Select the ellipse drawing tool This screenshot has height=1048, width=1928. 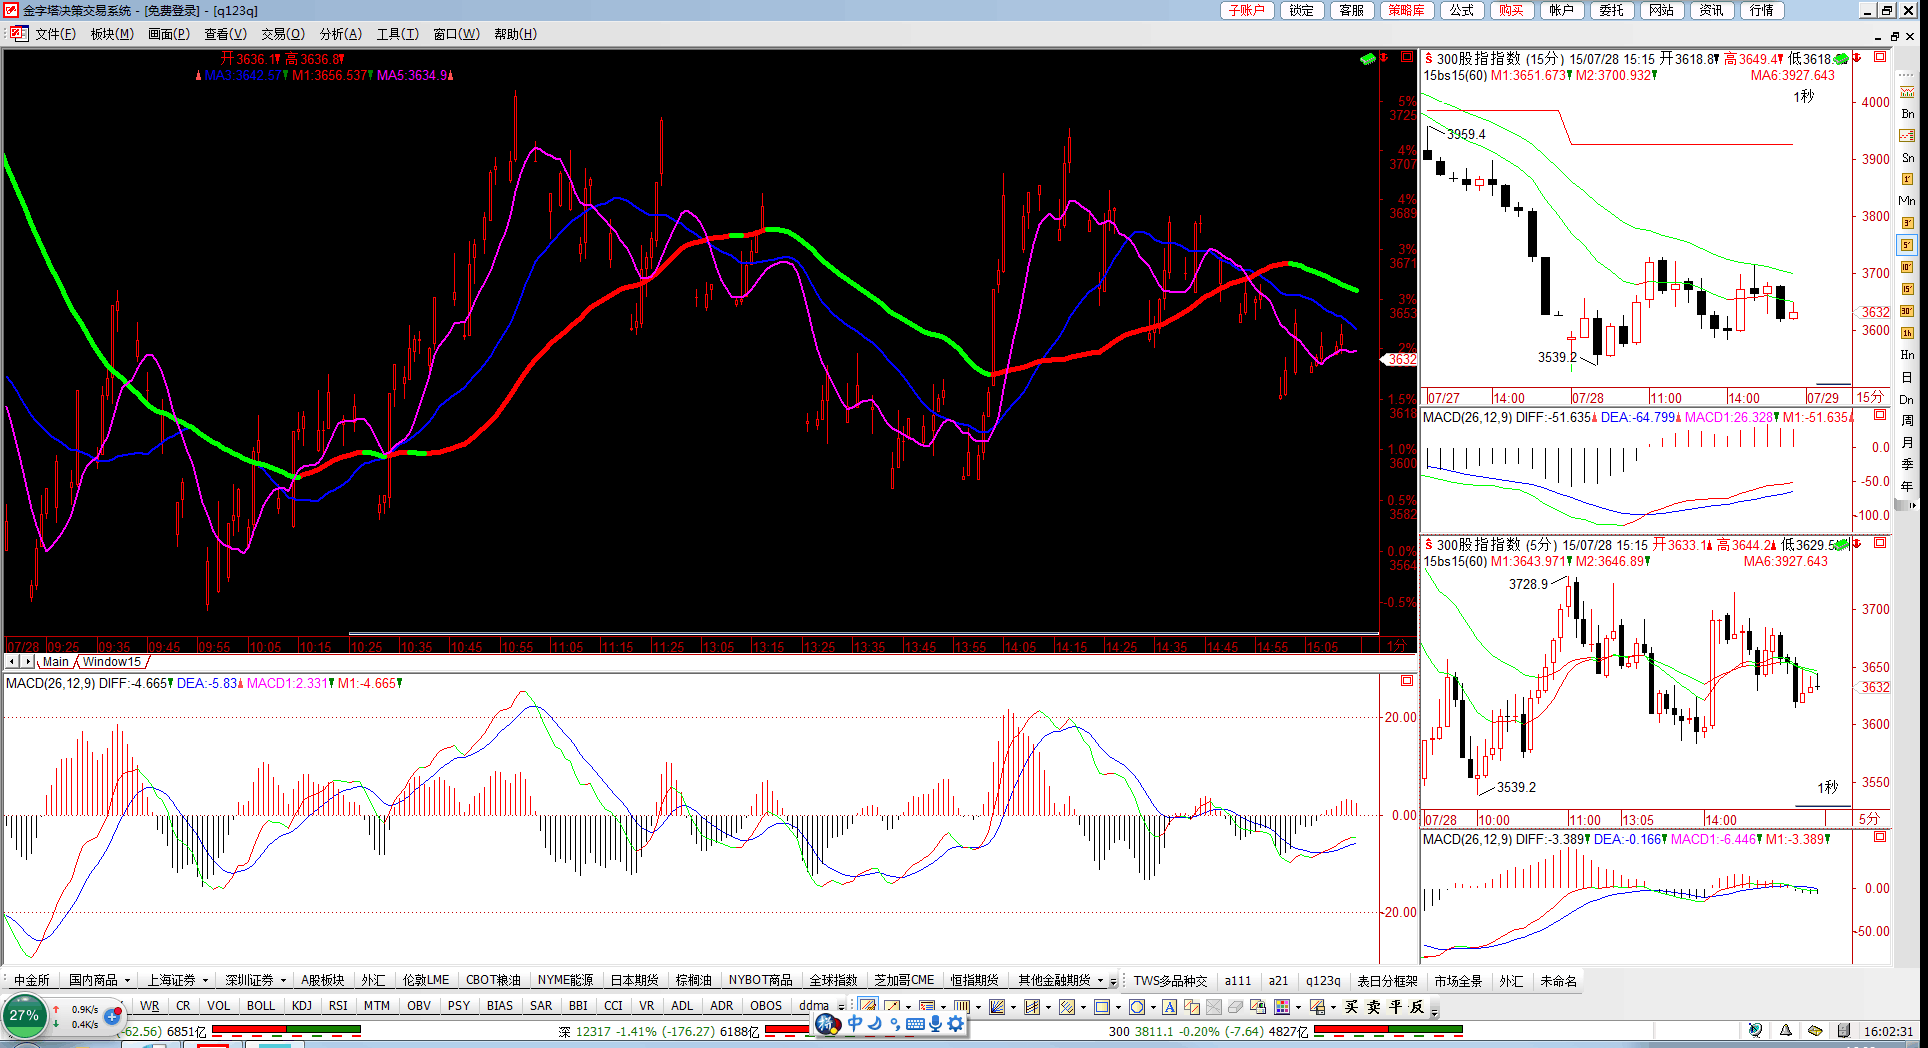(x=1137, y=1007)
